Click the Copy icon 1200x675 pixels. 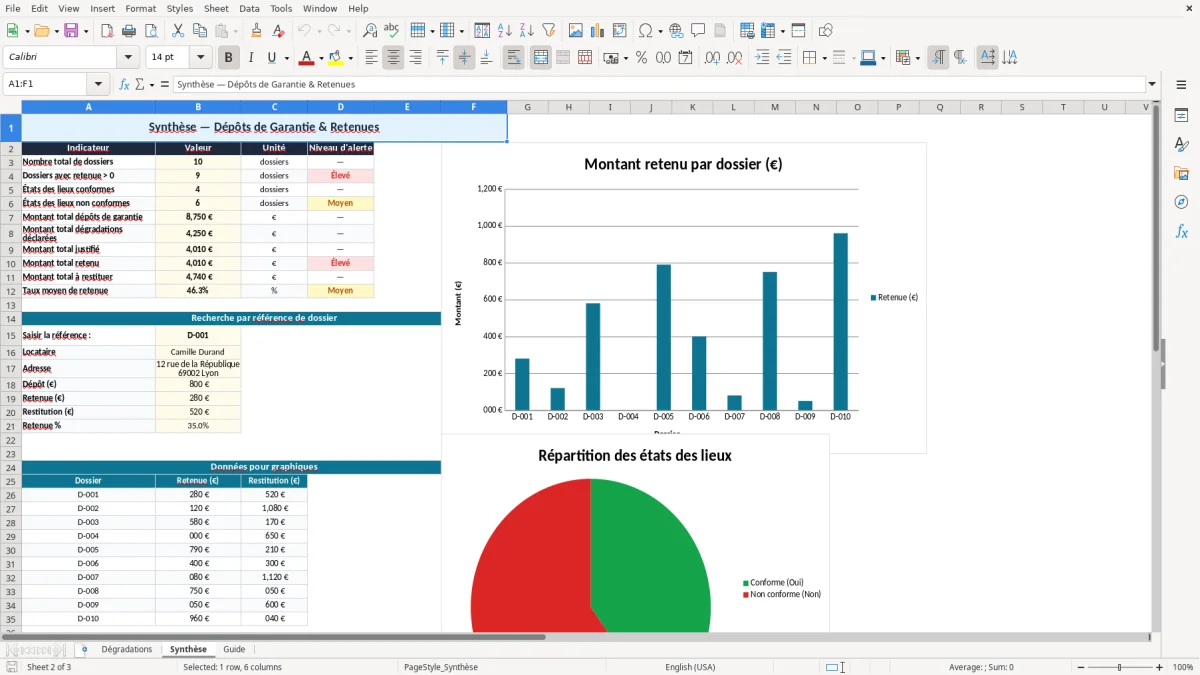198,31
